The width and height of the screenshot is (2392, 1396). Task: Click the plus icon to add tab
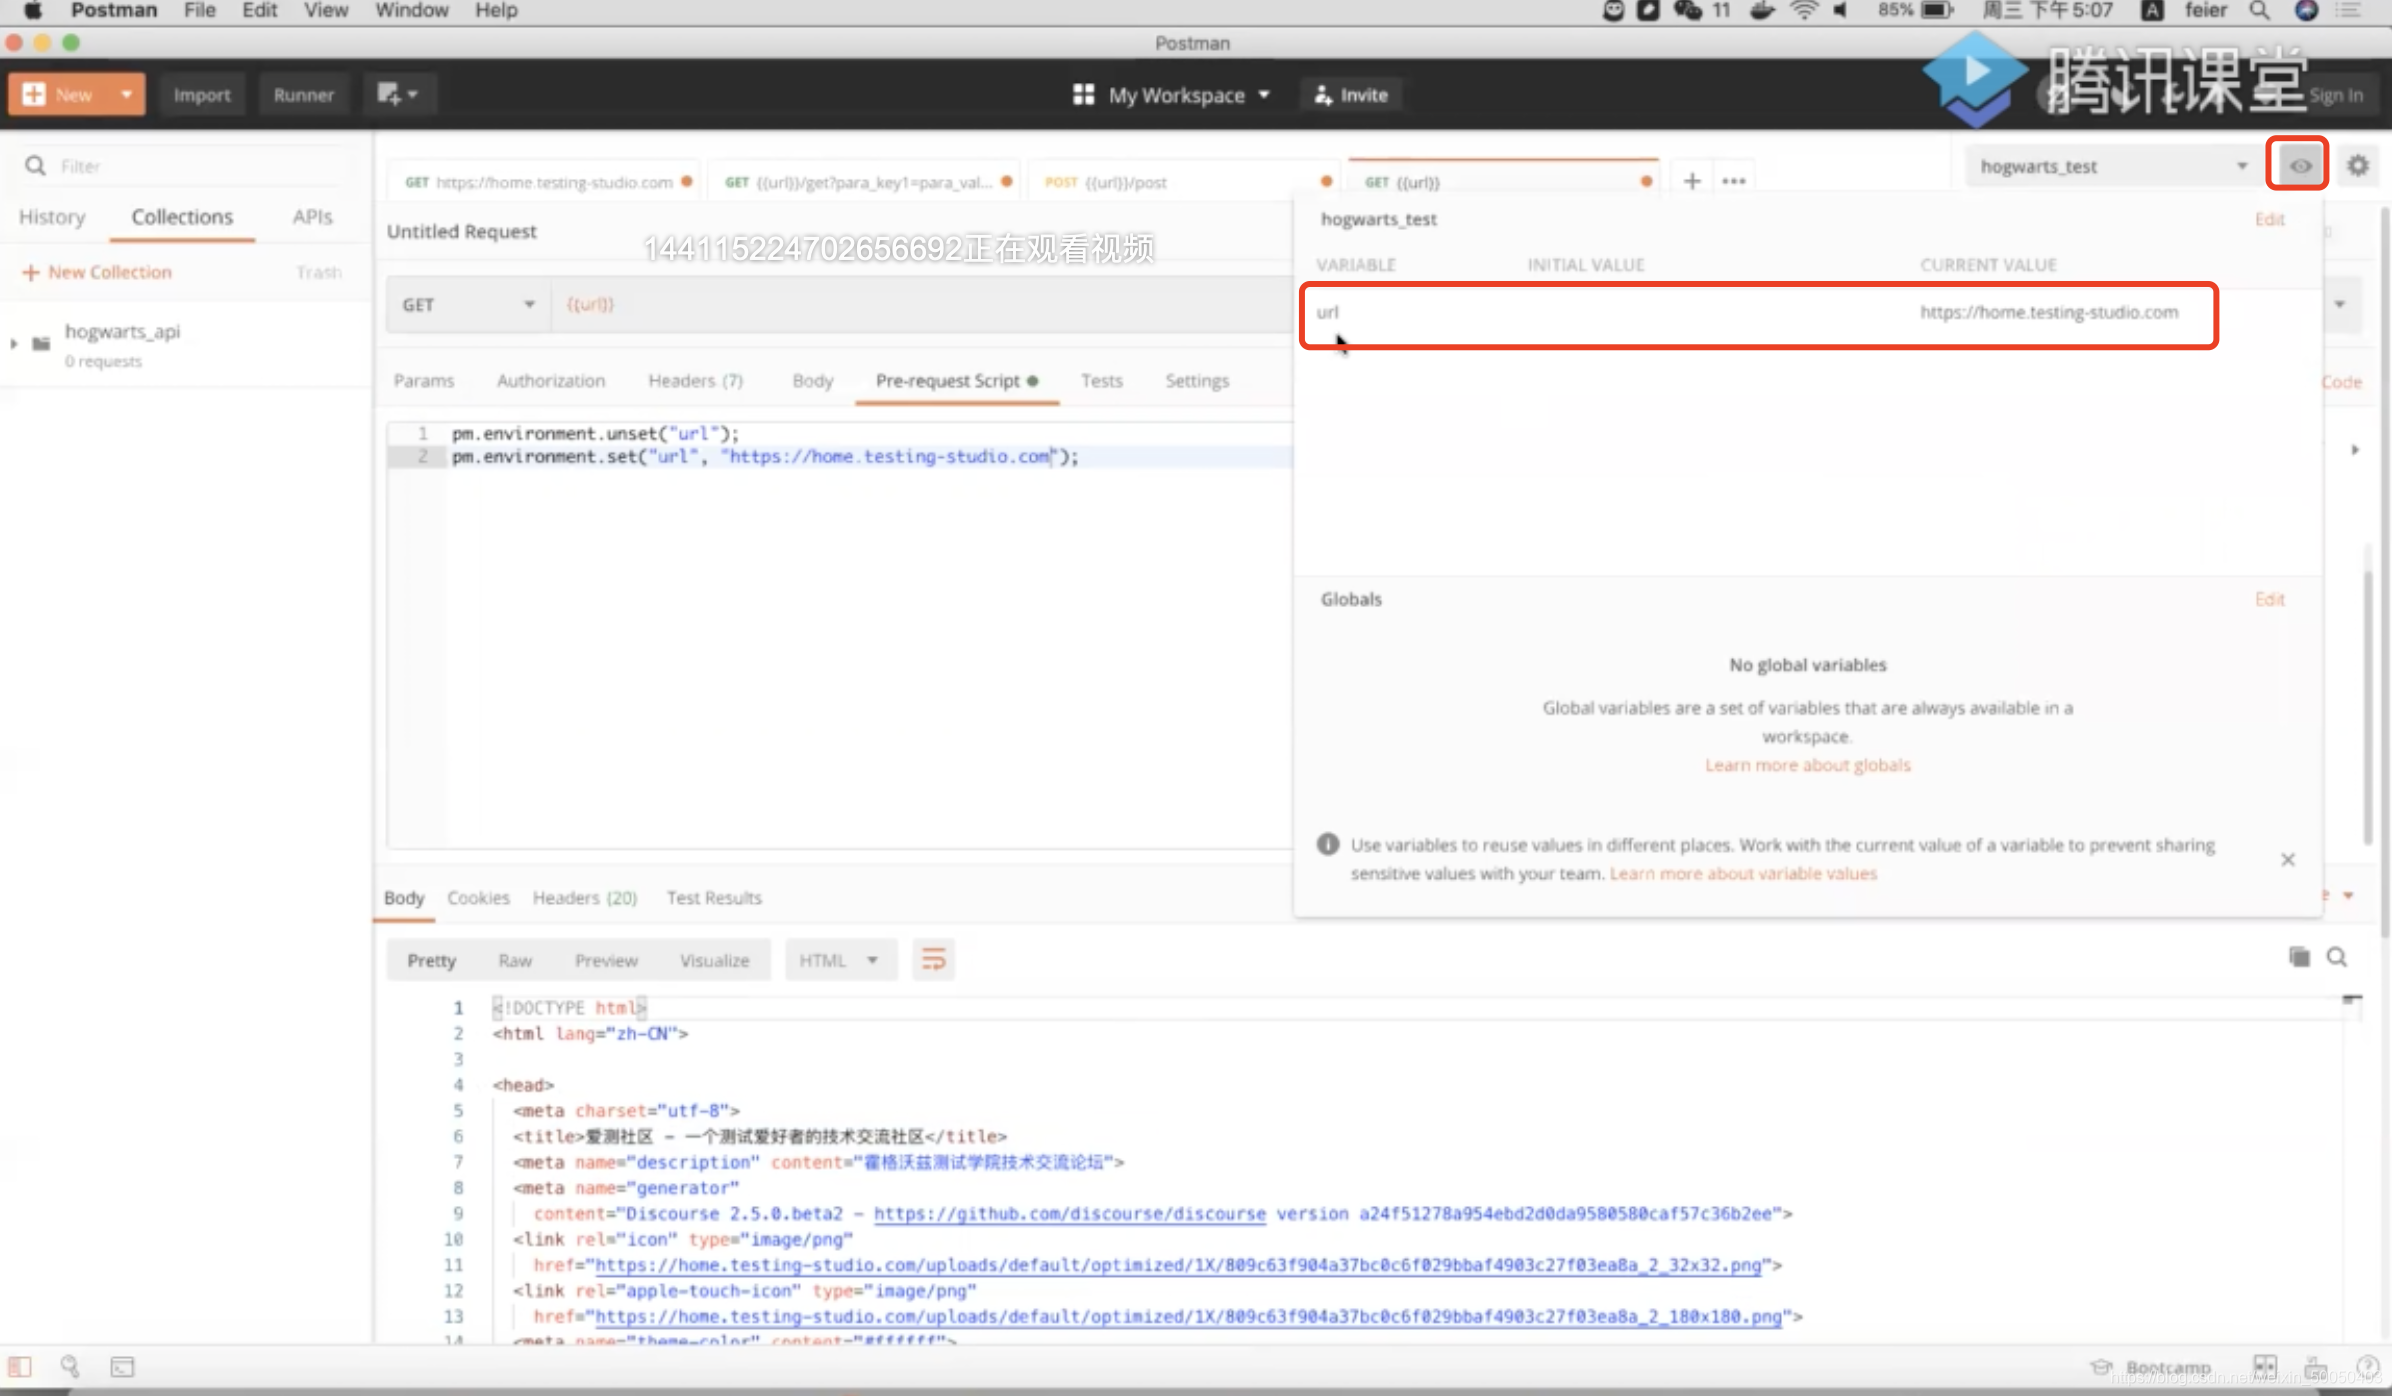tap(1692, 181)
